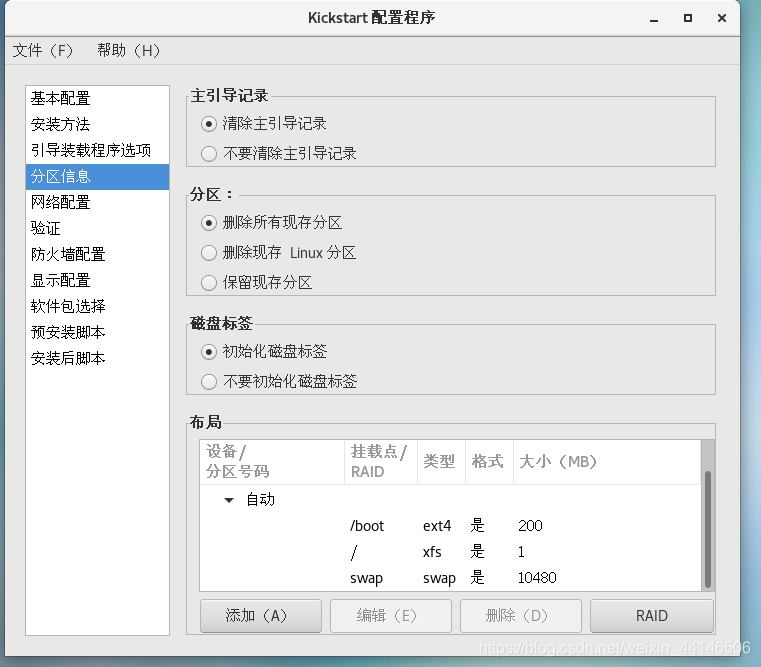Screen dimensions: 761x667
Task: Switch to 防火墙配置 section
Action: point(97,254)
